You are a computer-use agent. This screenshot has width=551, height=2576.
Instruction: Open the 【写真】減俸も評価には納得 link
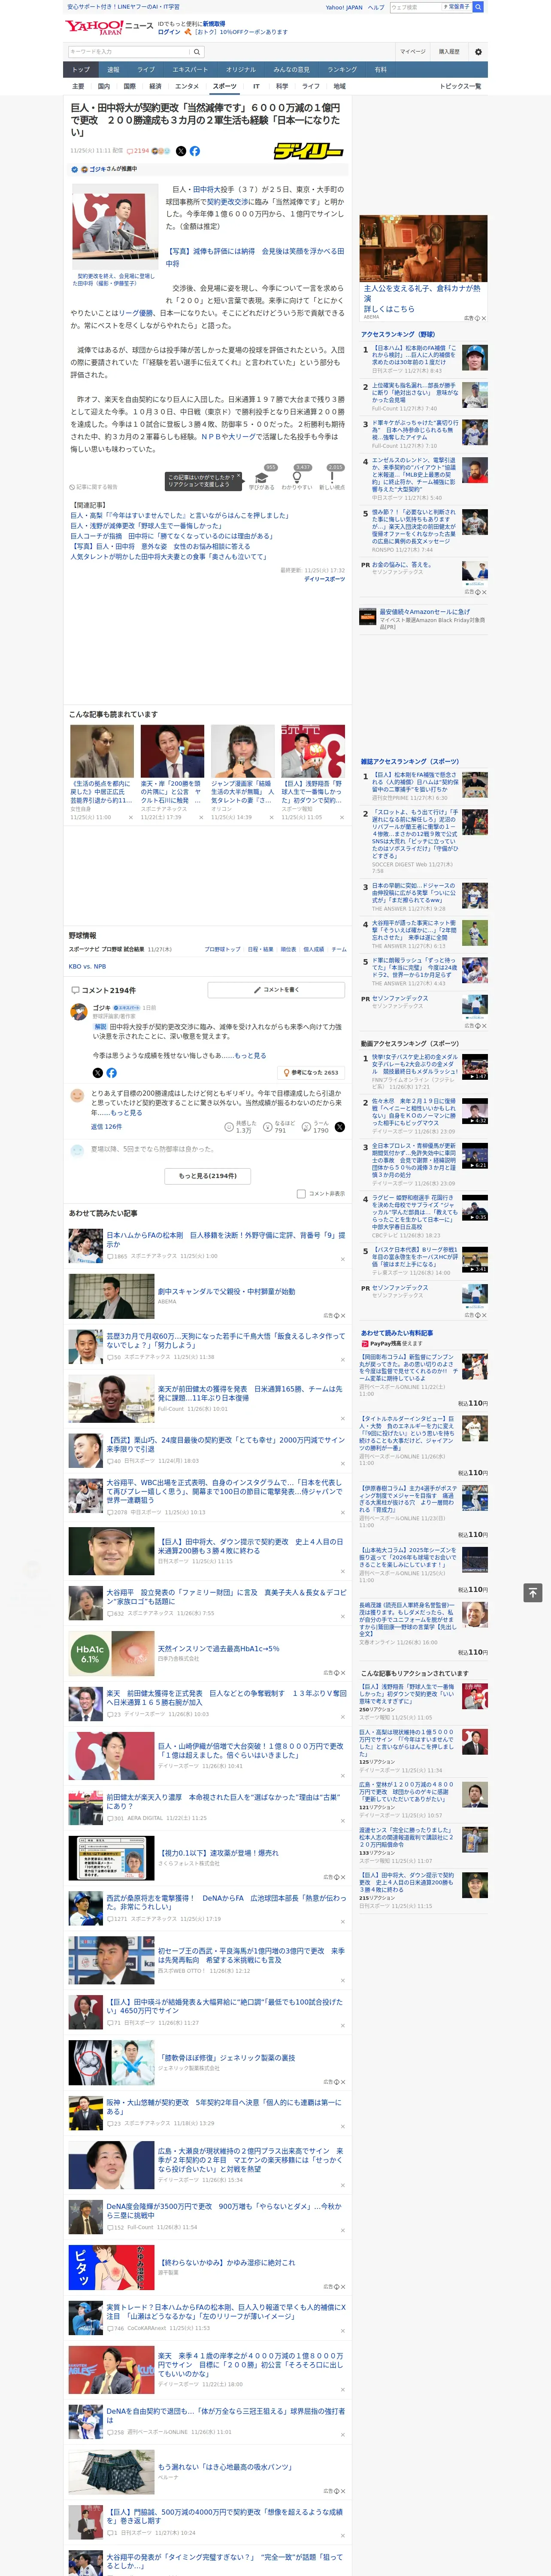coord(255,257)
